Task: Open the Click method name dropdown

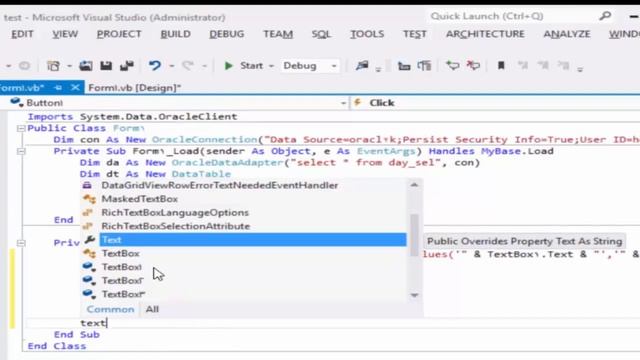Action: click(x=495, y=102)
